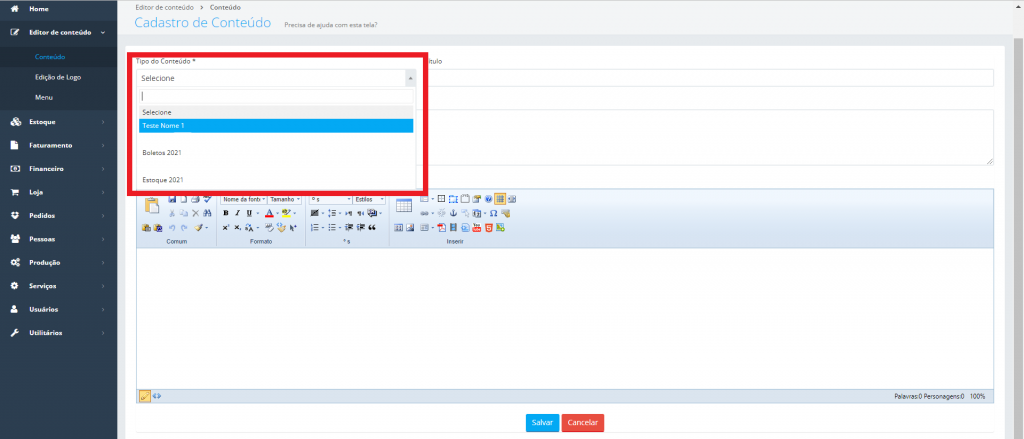Click the large Paste clipboard icon
1024x439 pixels.
(152, 205)
